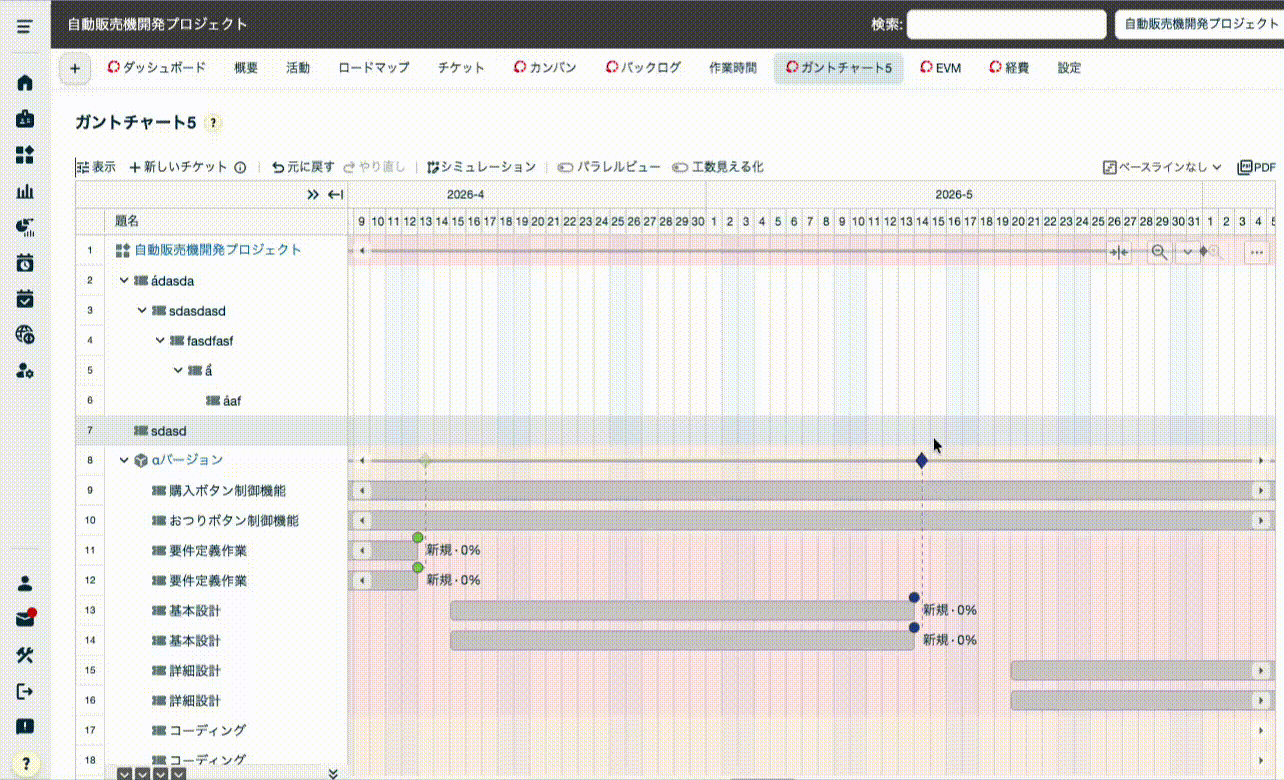Click the 検索 search input field
Viewport: 1284px width, 780px height.
(x=1006, y=24)
